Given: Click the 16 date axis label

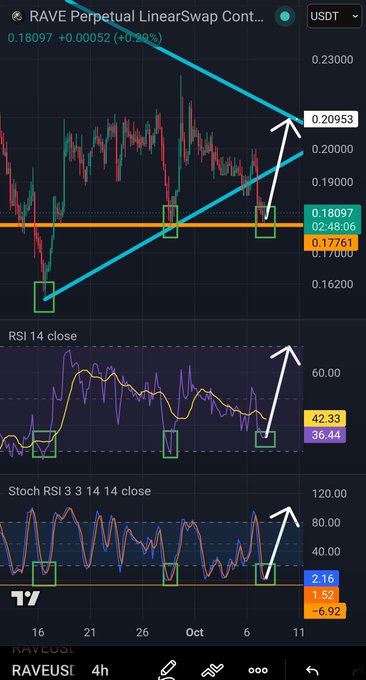Looking at the screenshot, I should point(38,632).
